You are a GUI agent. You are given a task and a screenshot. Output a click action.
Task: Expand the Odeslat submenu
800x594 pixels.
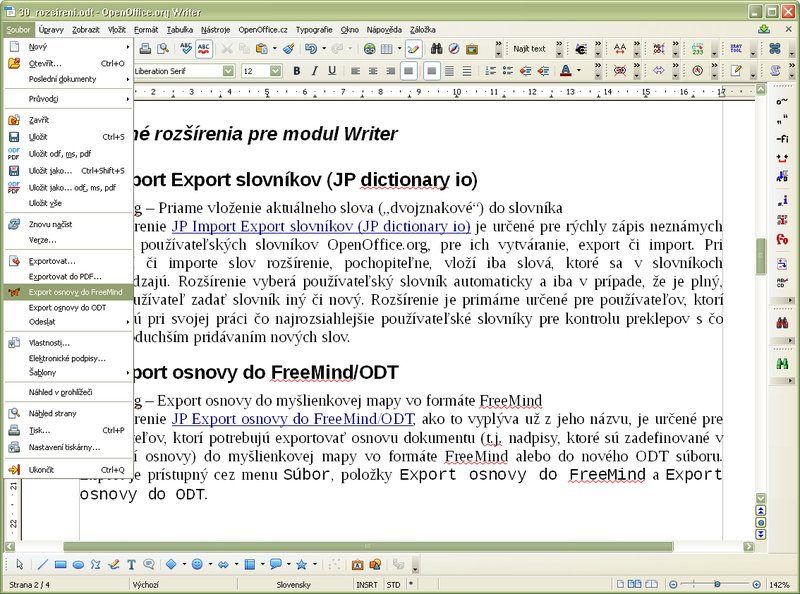[x=68, y=322]
